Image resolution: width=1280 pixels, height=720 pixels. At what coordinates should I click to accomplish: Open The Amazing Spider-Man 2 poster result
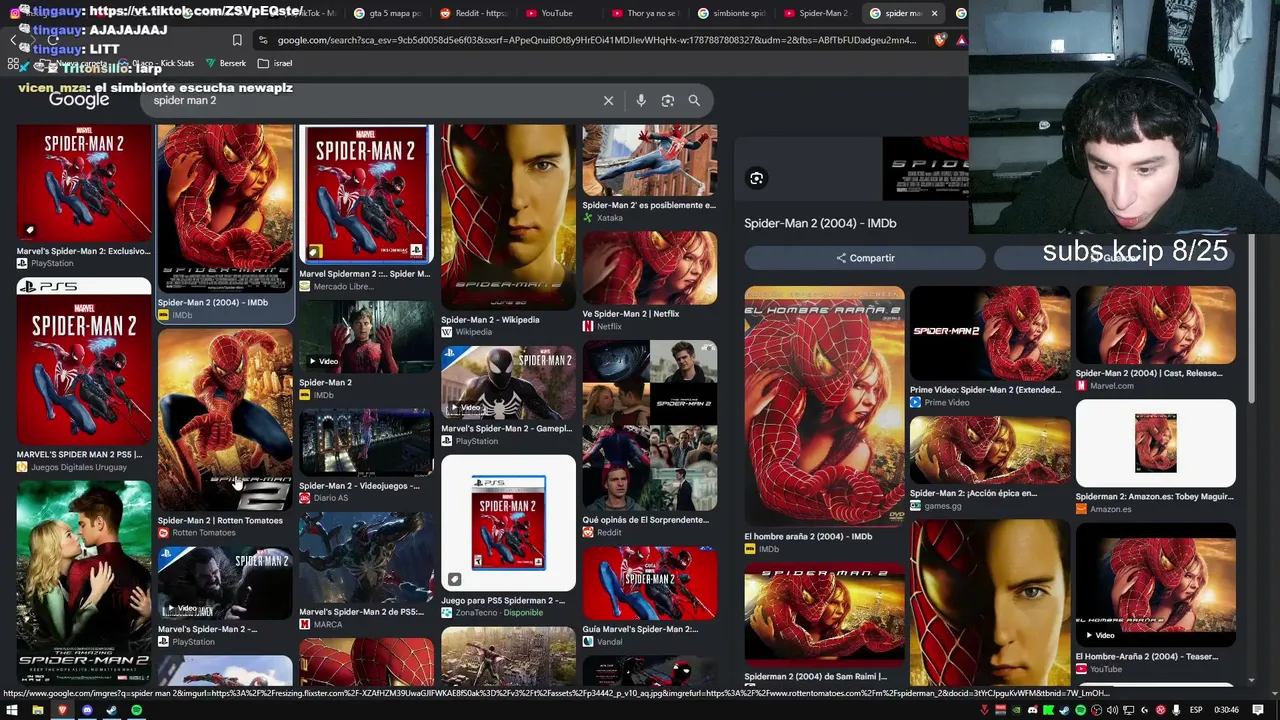click(84, 580)
